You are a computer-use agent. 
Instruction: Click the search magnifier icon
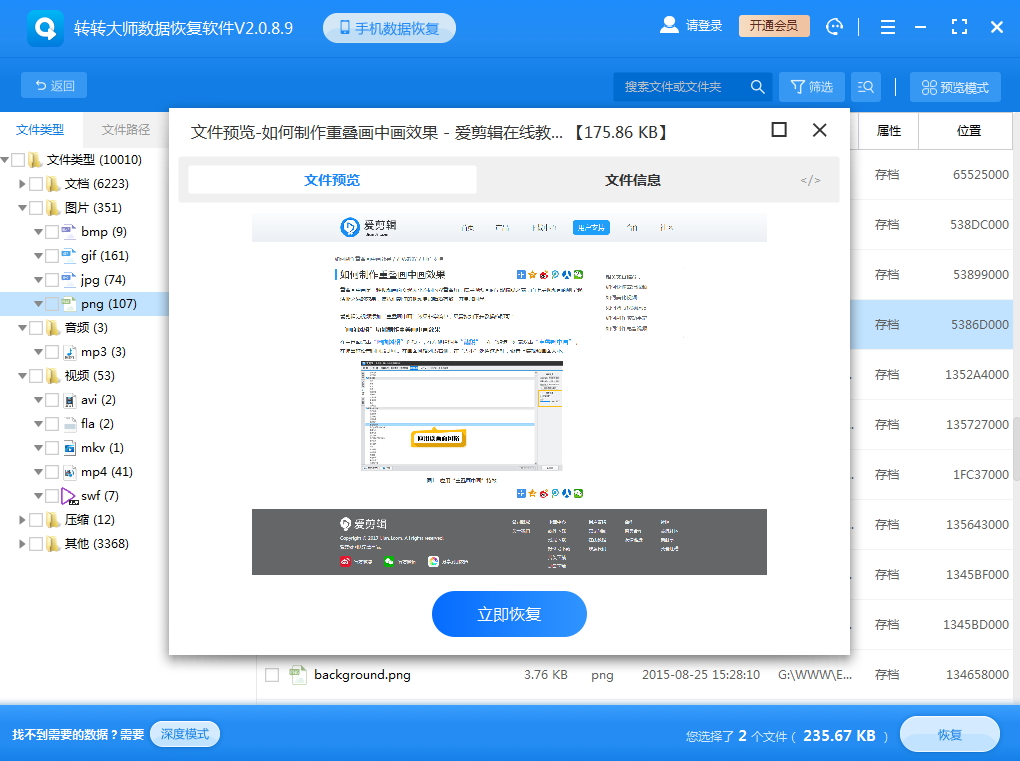pos(757,87)
